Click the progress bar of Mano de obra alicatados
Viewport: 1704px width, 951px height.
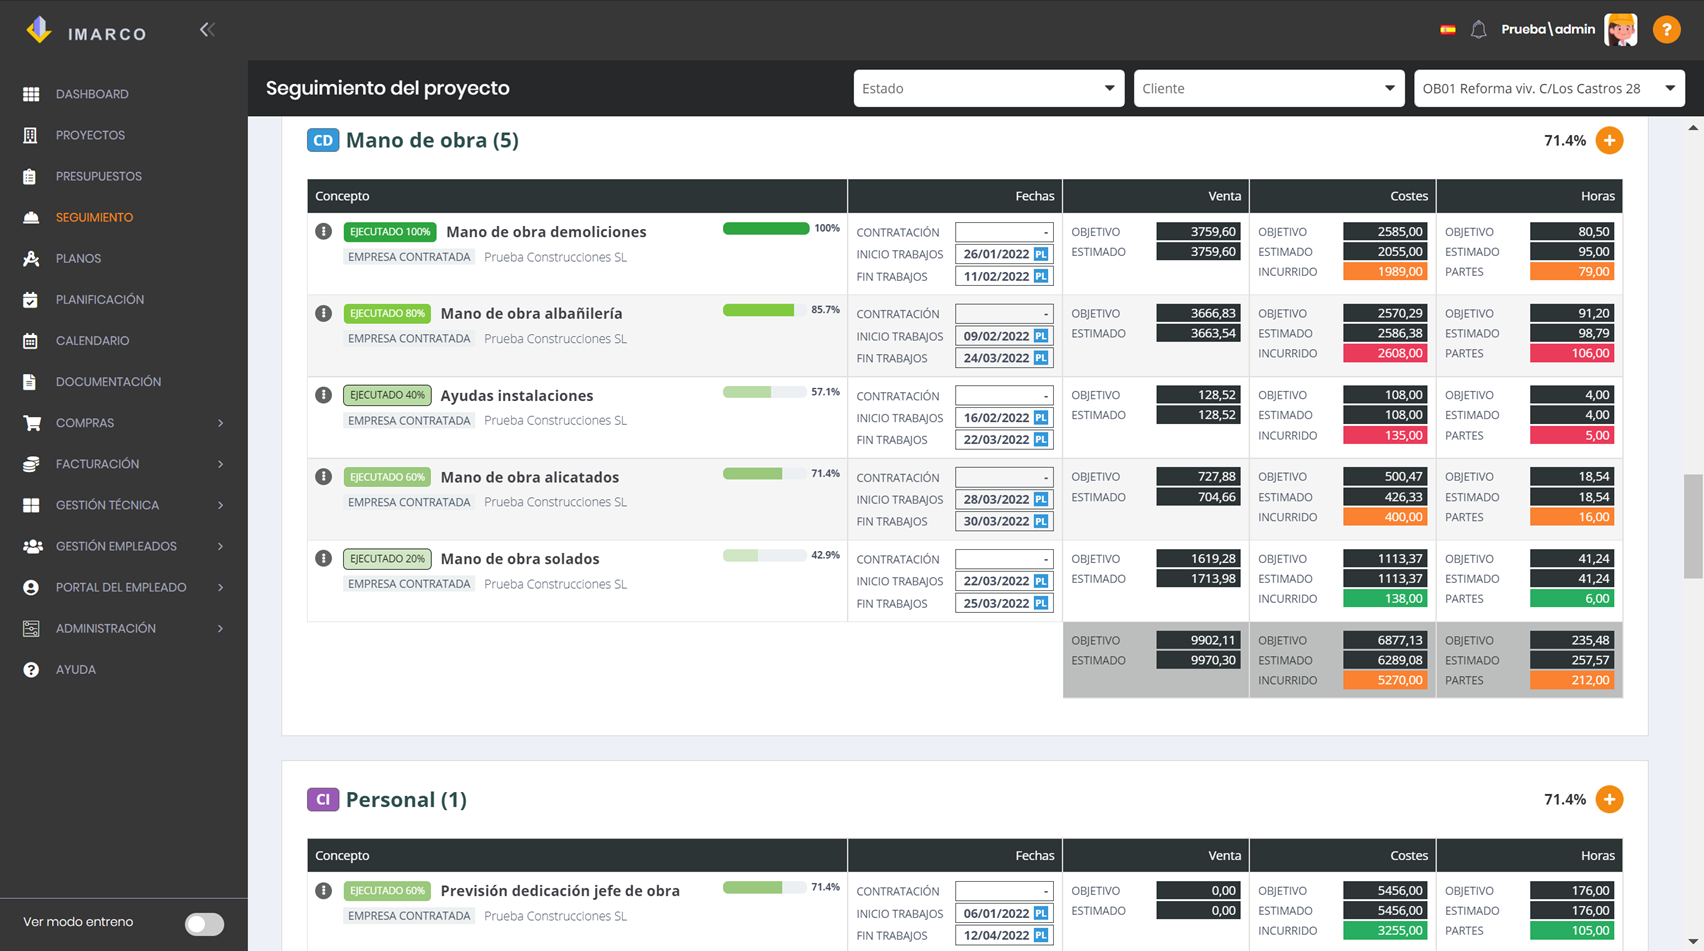[x=764, y=474]
